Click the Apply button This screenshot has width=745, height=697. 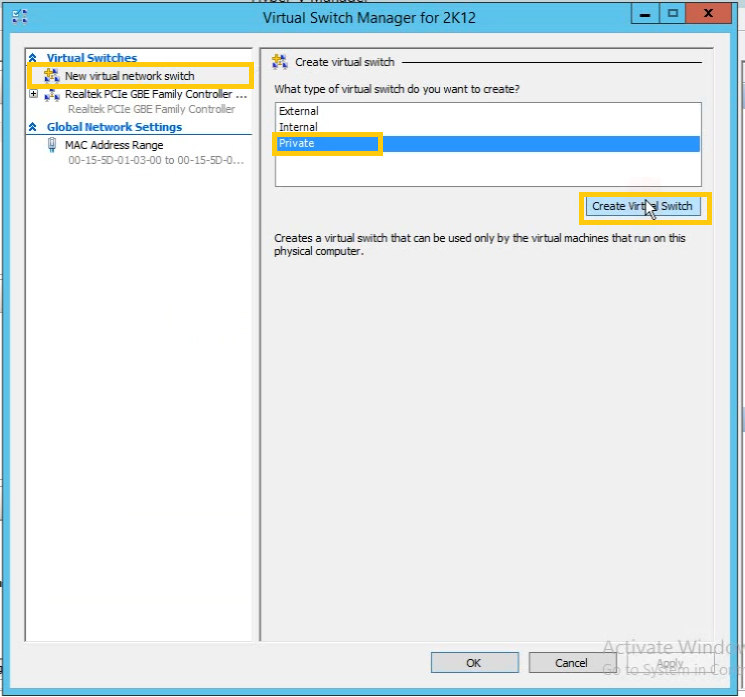coord(670,662)
